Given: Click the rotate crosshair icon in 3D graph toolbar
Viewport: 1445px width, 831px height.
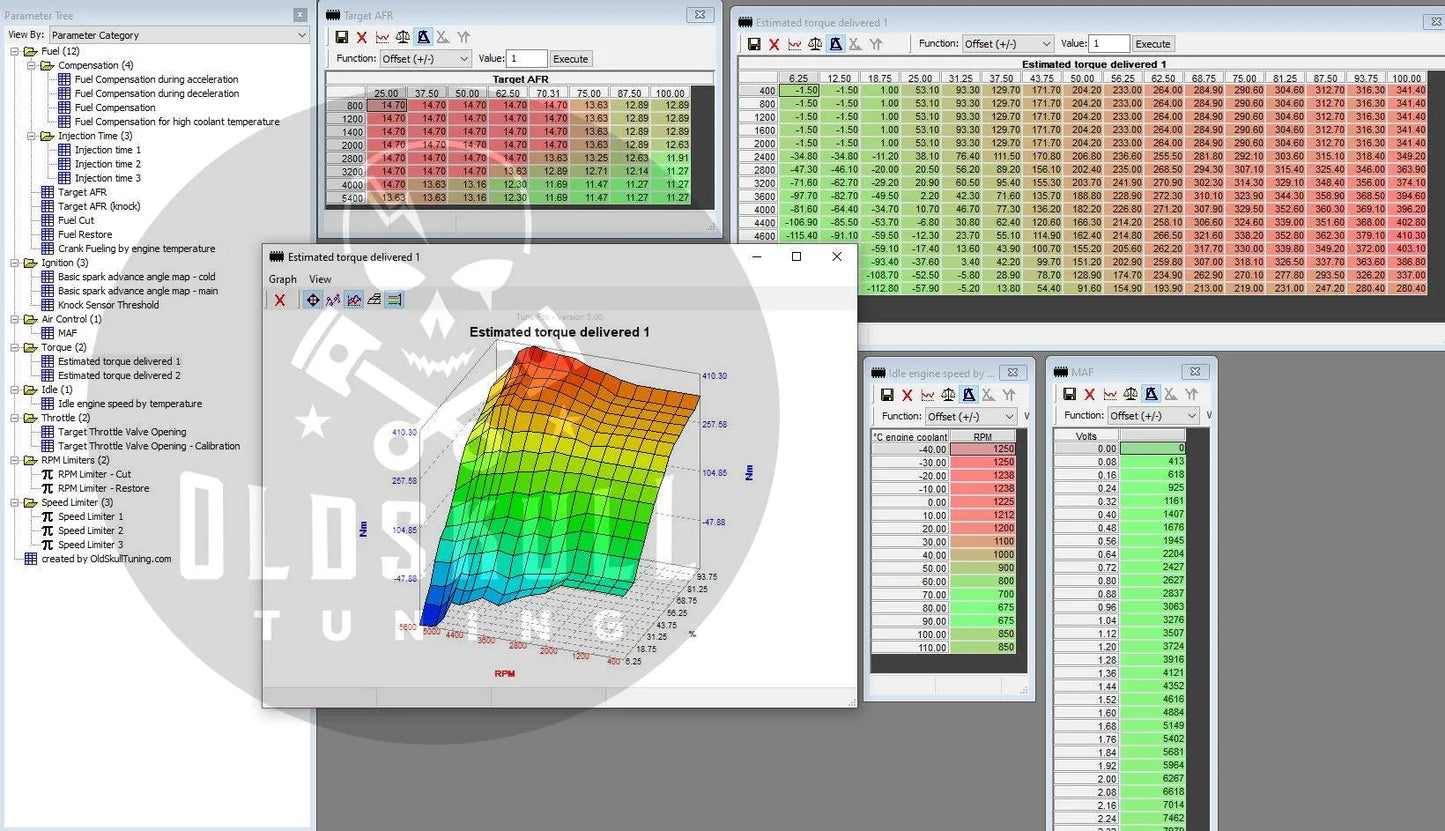Looking at the screenshot, I should pos(313,300).
